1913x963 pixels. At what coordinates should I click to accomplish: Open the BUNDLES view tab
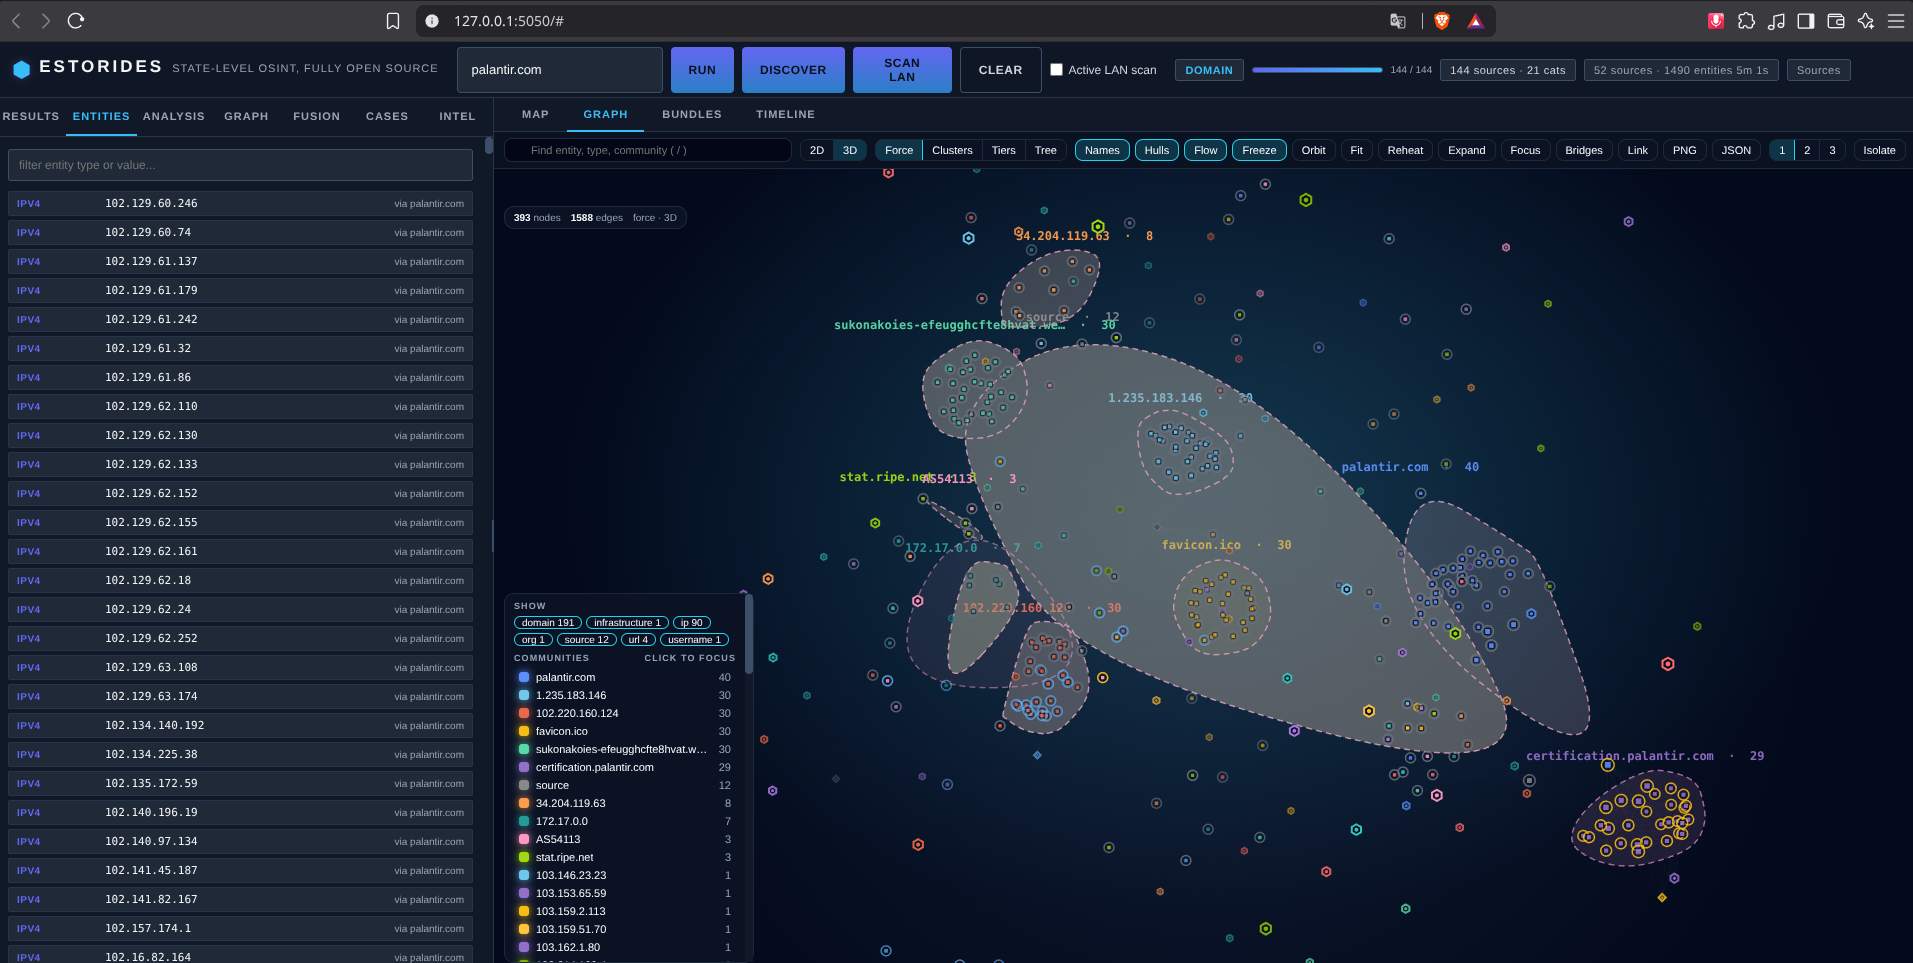coord(692,114)
